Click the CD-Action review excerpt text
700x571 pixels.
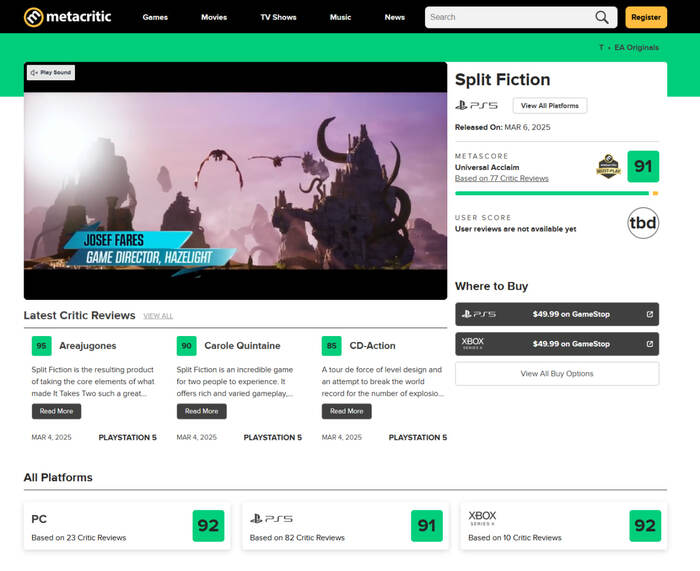(383, 382)
